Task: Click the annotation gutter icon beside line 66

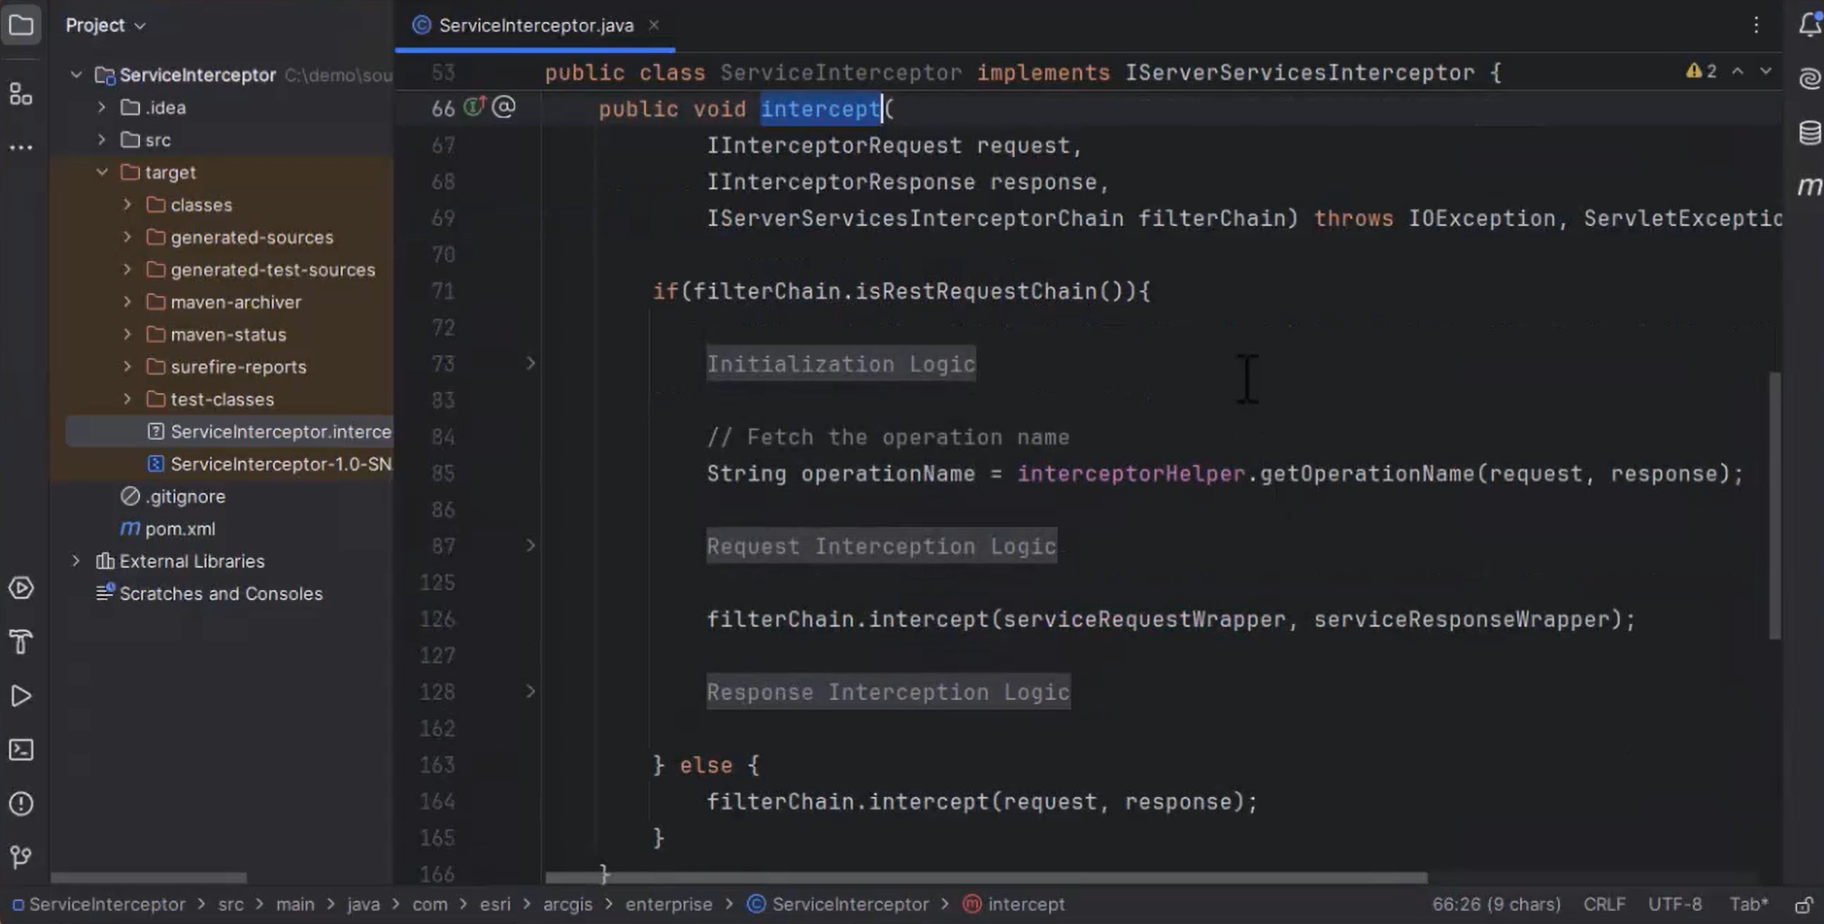Action: (x=504, y=107)
